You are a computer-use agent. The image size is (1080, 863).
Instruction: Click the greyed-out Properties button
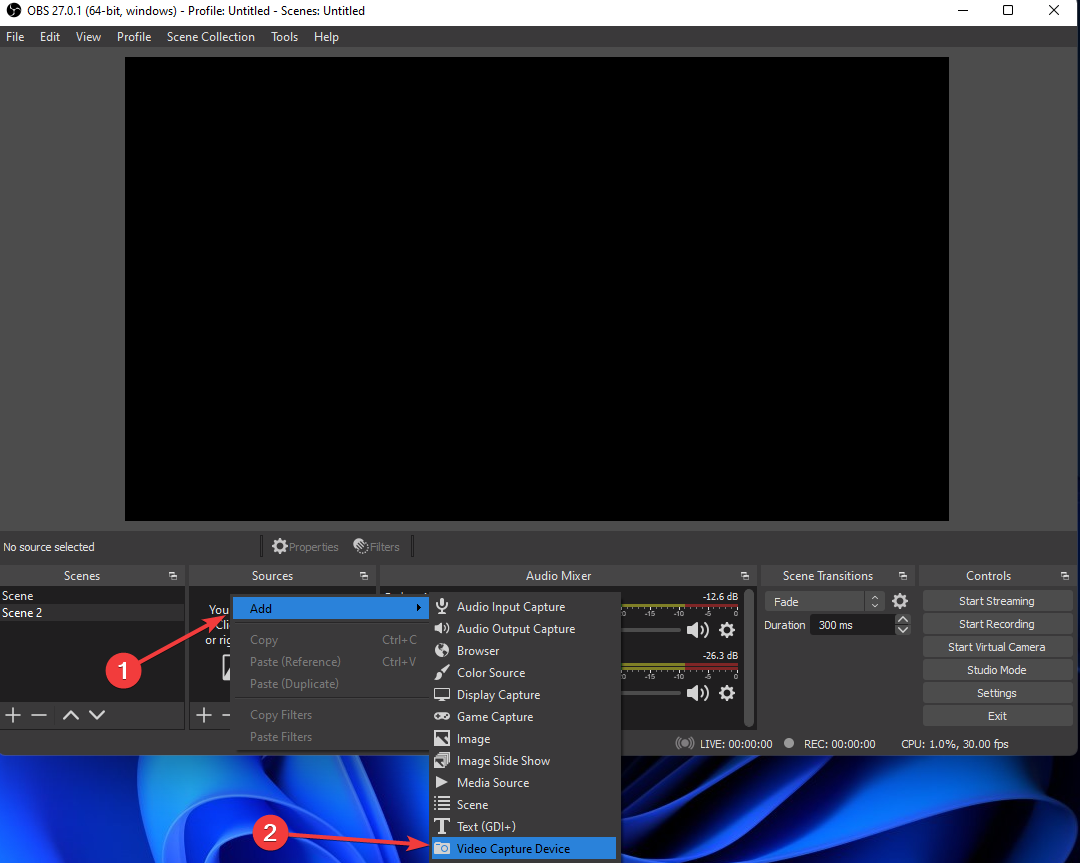pos(305,547)
